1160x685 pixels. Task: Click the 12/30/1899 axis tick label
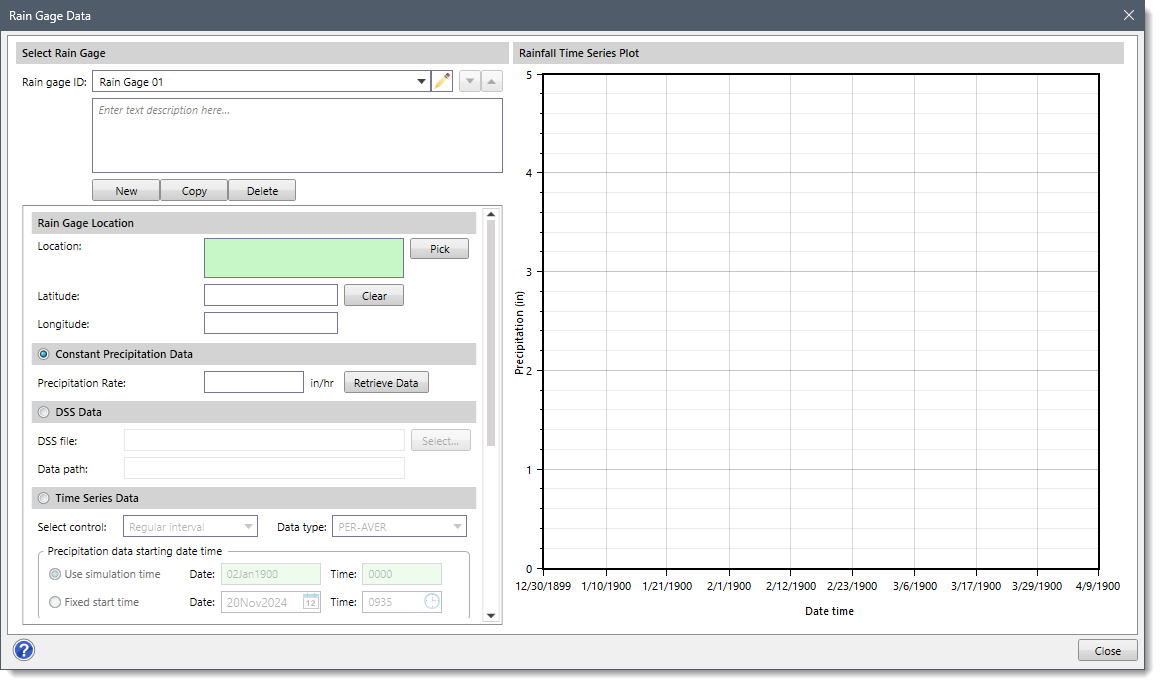click(x=543, y=586)
